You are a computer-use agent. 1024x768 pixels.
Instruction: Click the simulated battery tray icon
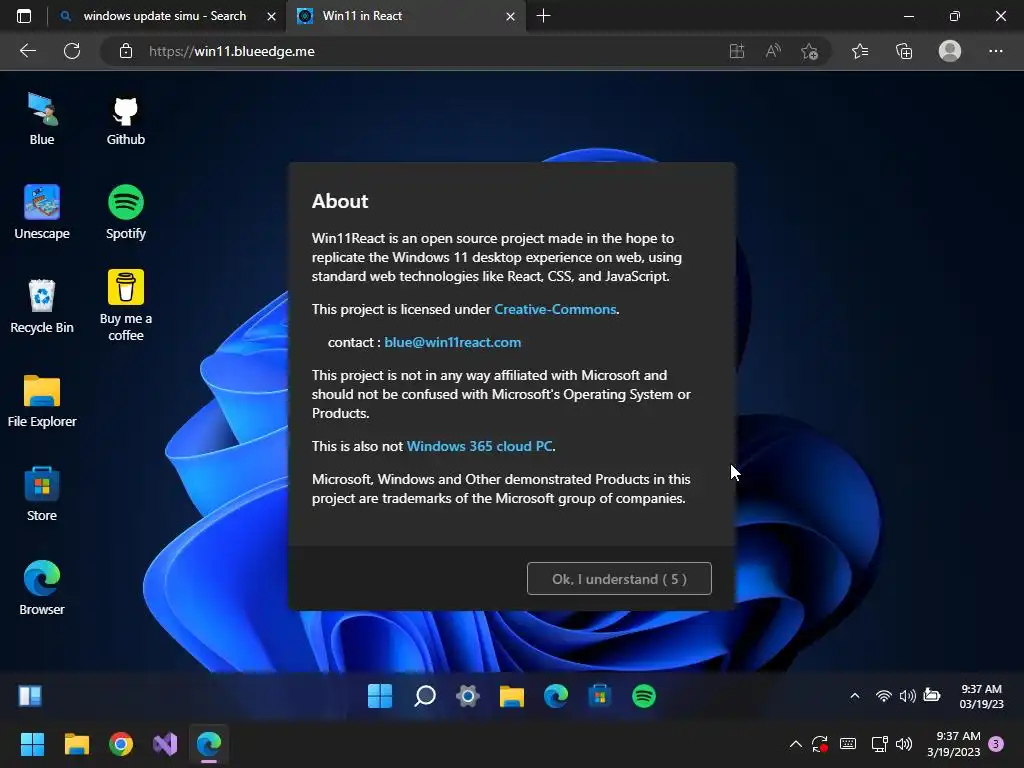[x=932, y=696]
